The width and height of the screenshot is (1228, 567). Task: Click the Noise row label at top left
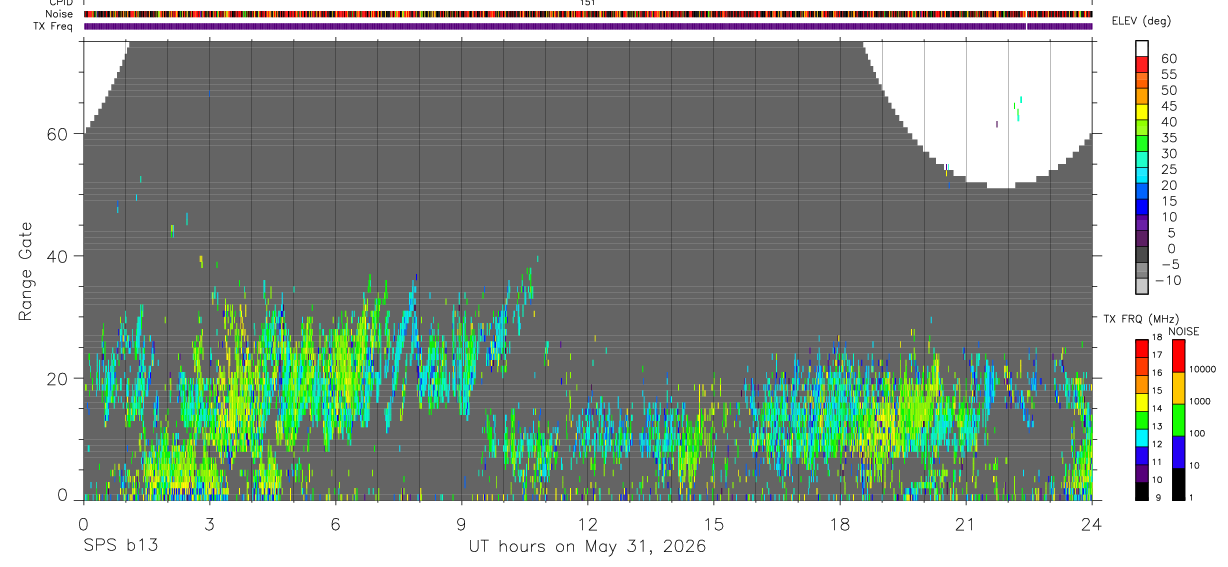[60, 14]
